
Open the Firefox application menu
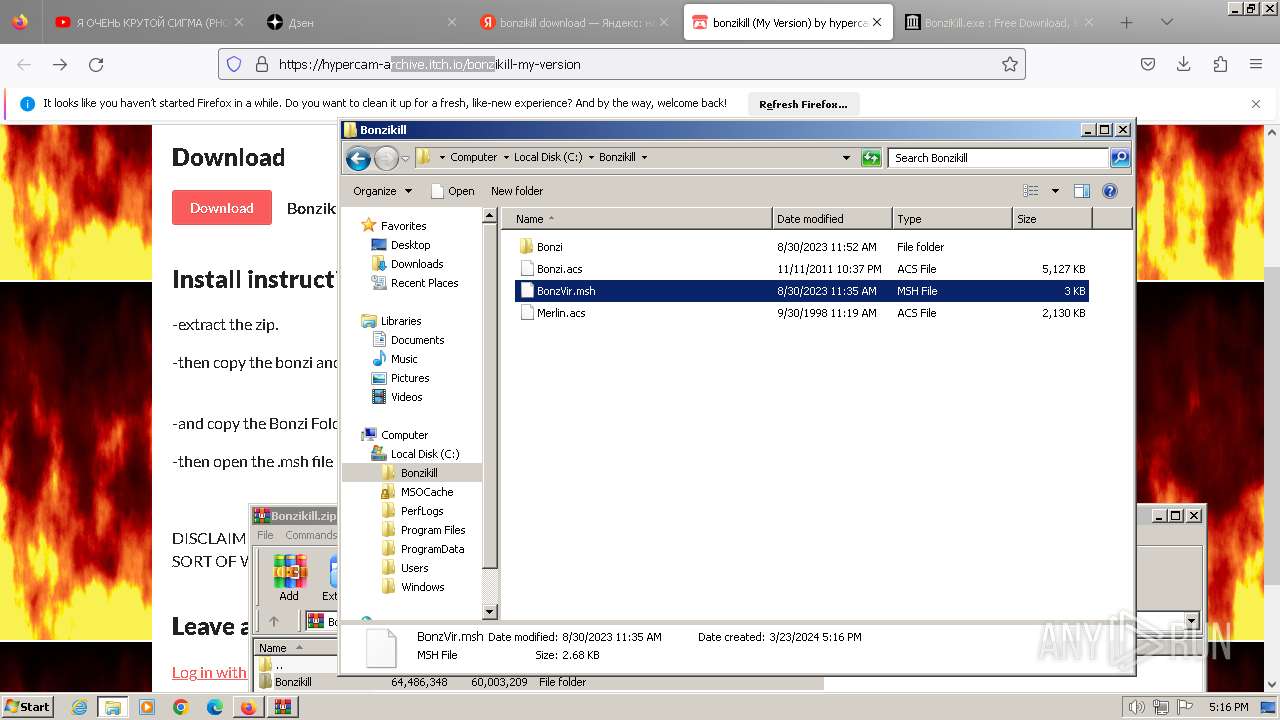tap(1256, 64)
